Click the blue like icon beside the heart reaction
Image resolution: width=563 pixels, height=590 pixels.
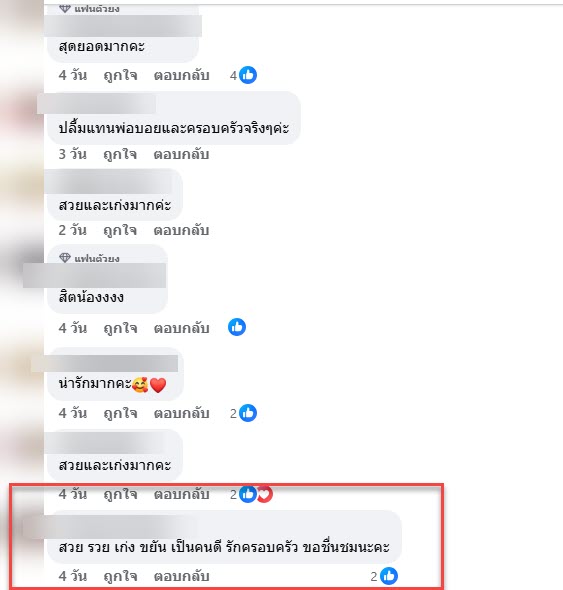pyautogui.click(x=248, y=494)
